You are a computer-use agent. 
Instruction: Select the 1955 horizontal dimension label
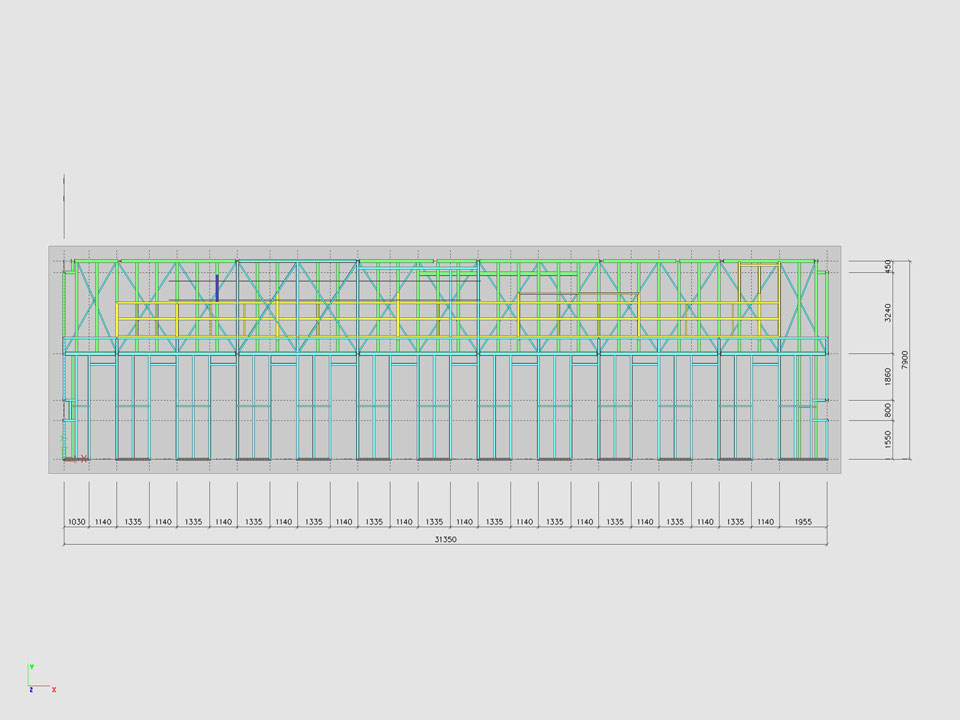pos(803,521)
